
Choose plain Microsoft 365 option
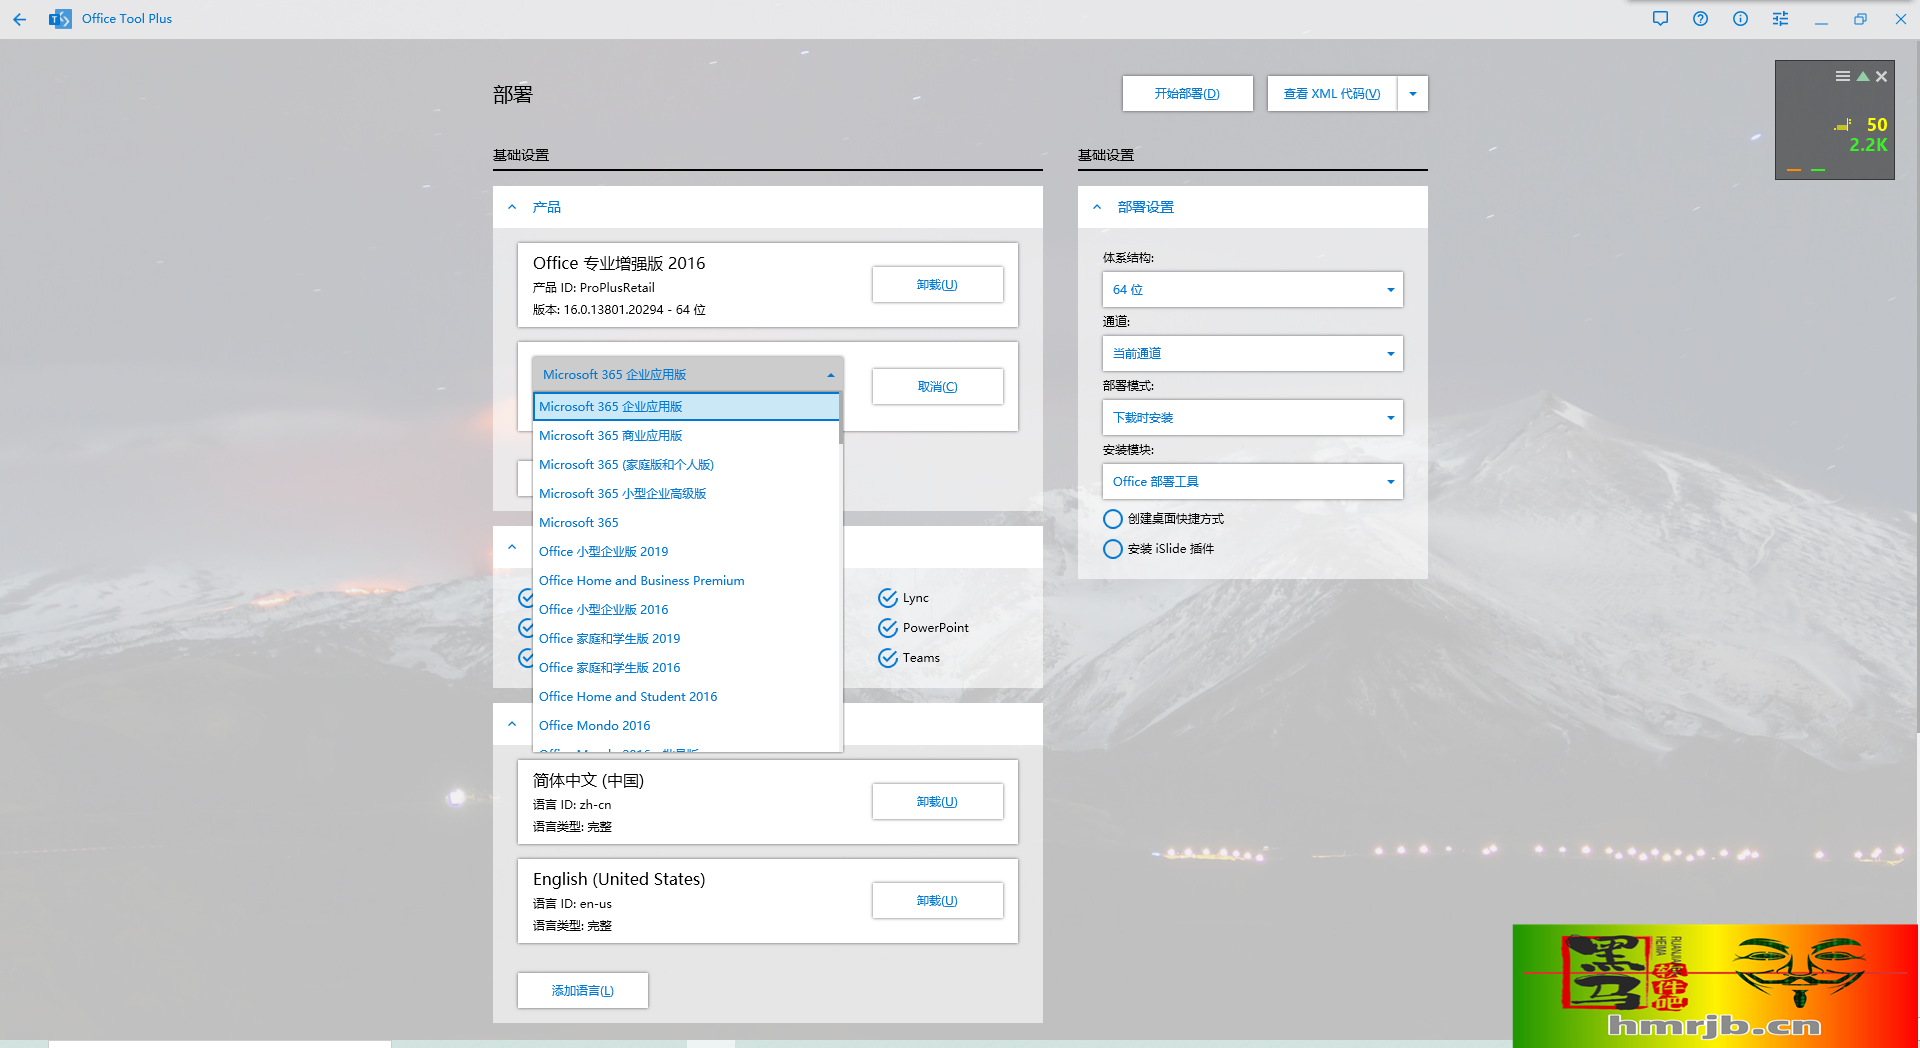[x=686, y=523]
